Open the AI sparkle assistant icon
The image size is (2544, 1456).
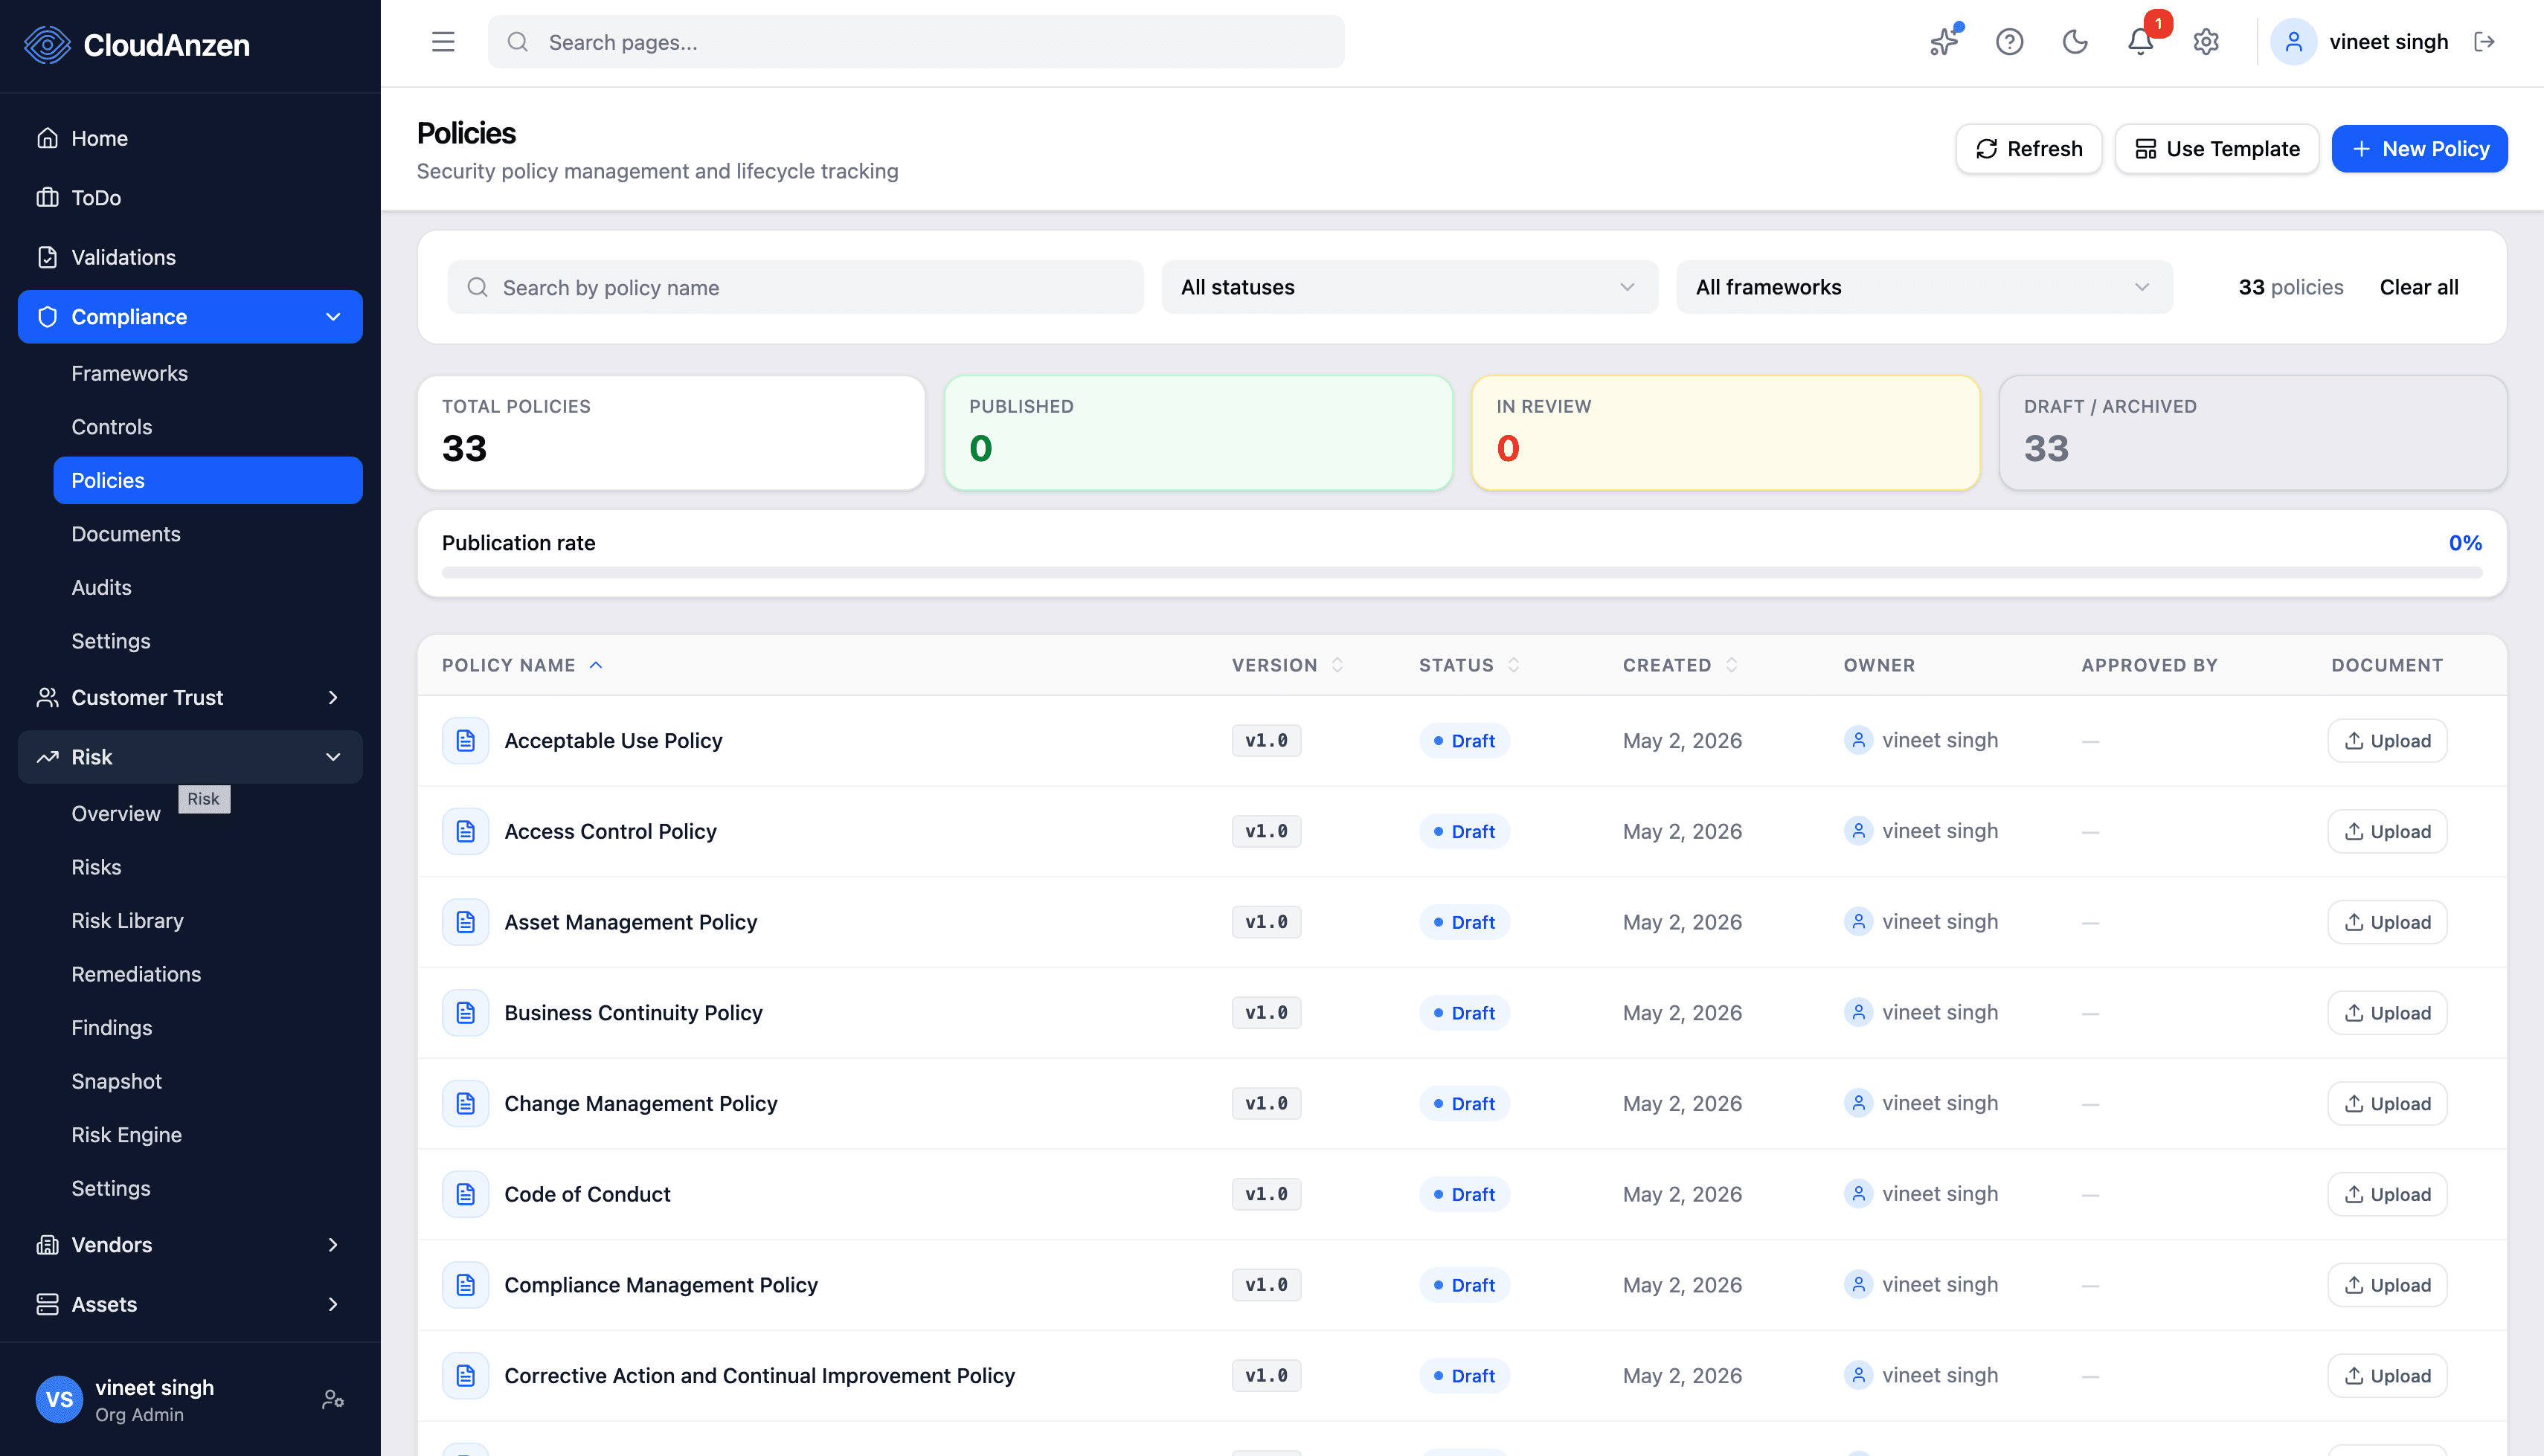1944,42
